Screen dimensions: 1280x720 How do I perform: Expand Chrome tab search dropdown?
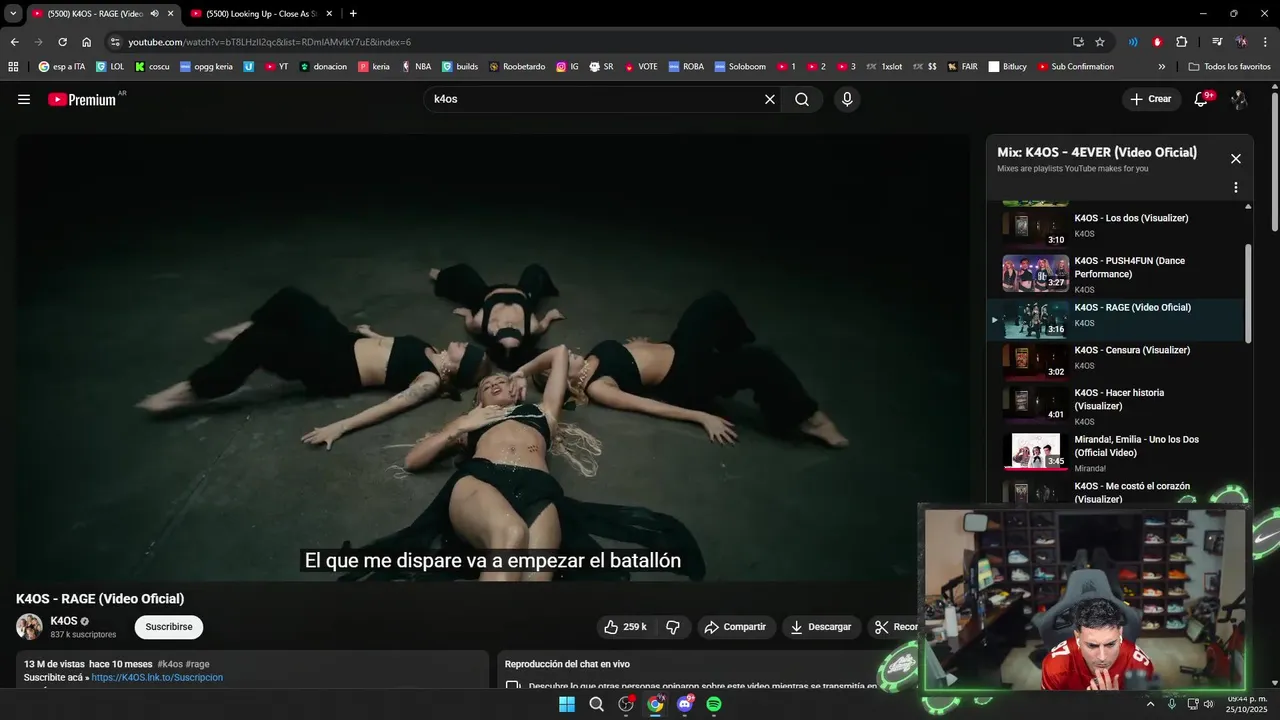pyautogui.click(x=13, y=13)
